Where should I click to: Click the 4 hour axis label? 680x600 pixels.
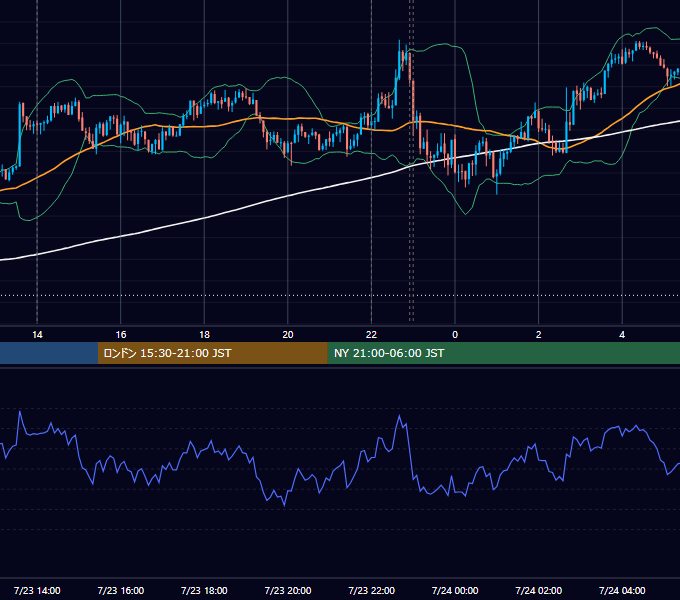[622, 334]
